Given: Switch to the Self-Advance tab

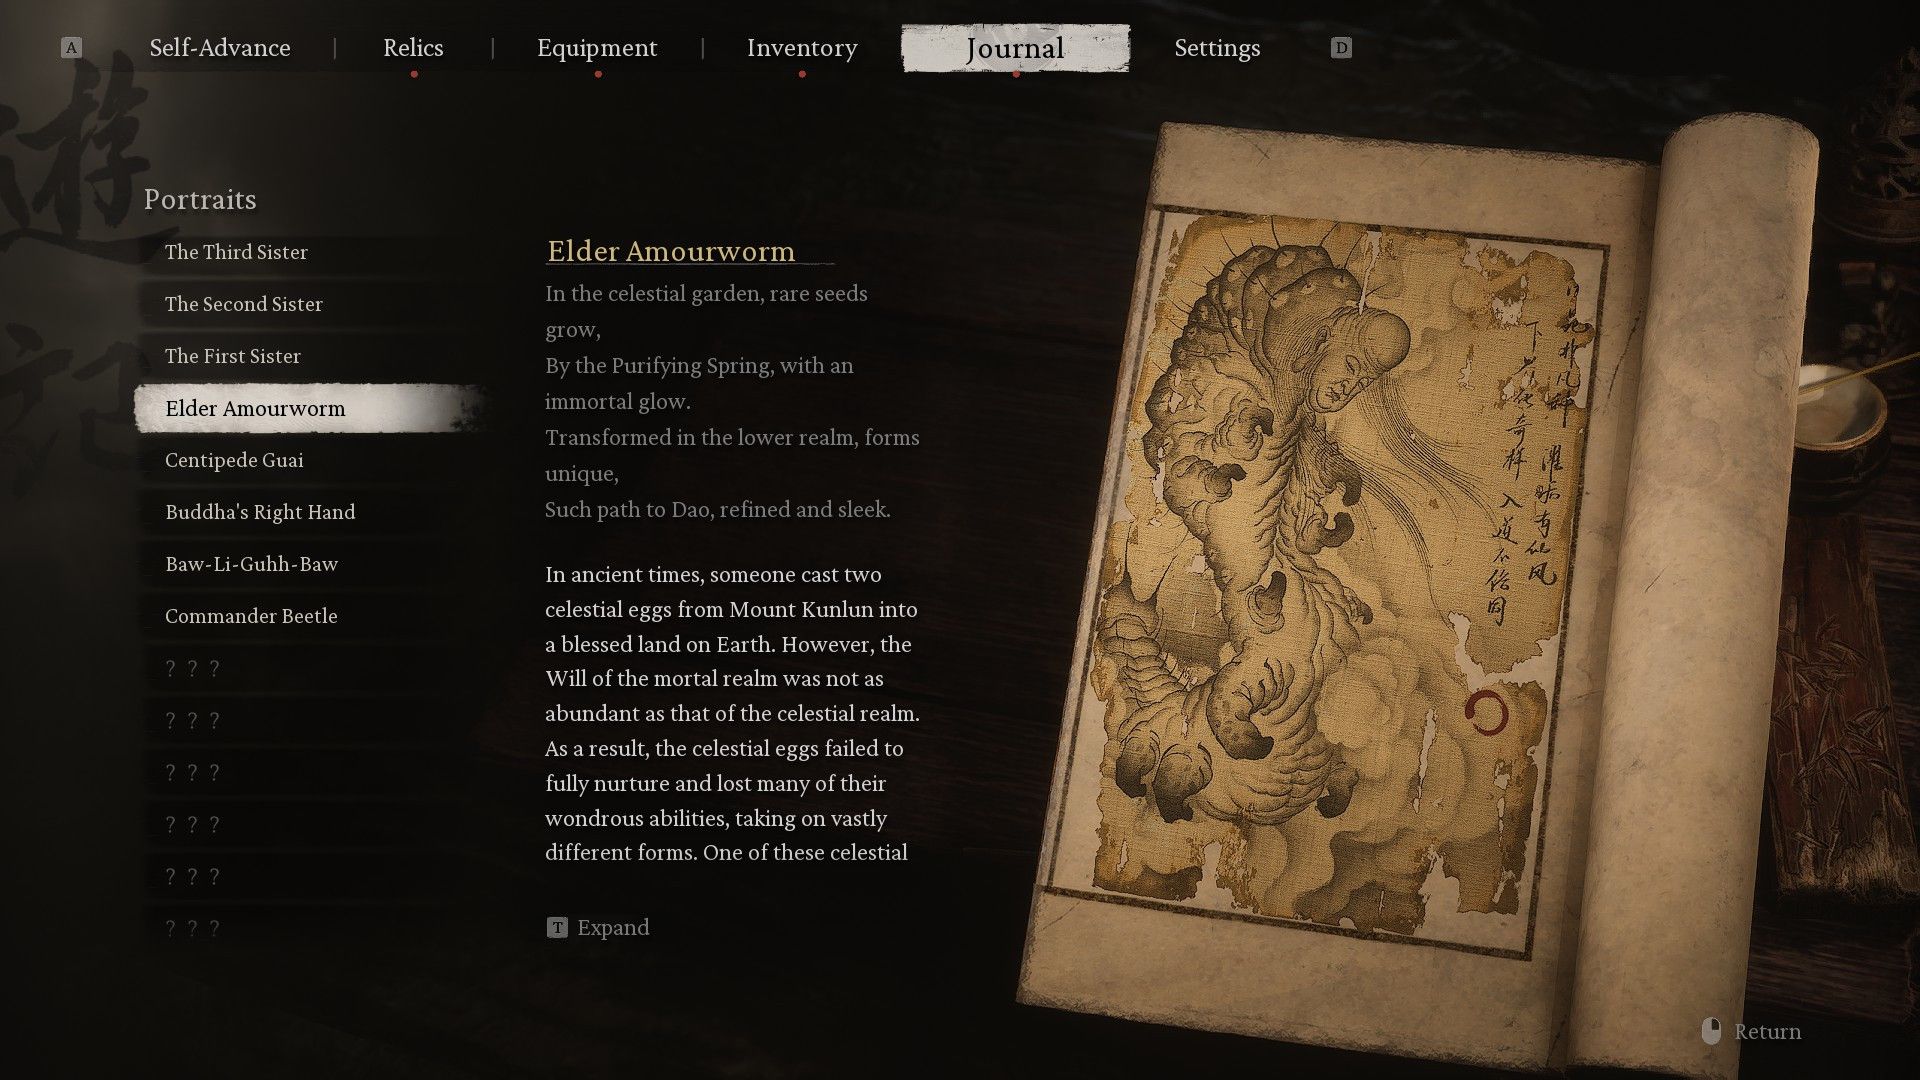Looking at the screenshot, I should [x=219, y=47].
